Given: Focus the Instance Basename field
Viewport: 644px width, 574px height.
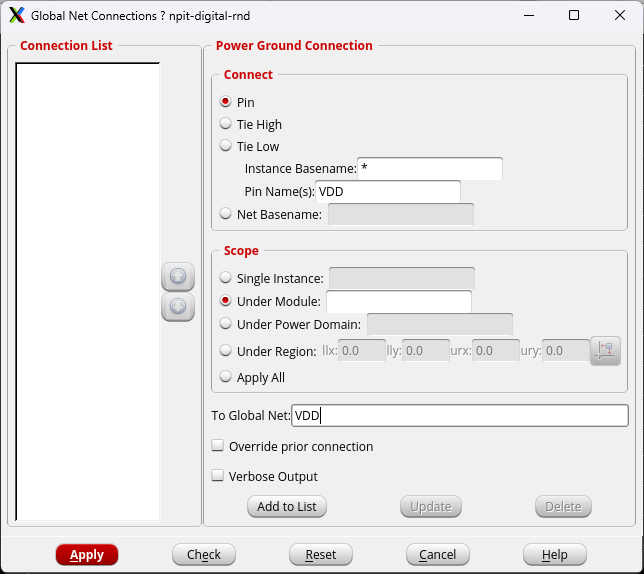Looking at the screenshot, I should [x=430, y=168].
